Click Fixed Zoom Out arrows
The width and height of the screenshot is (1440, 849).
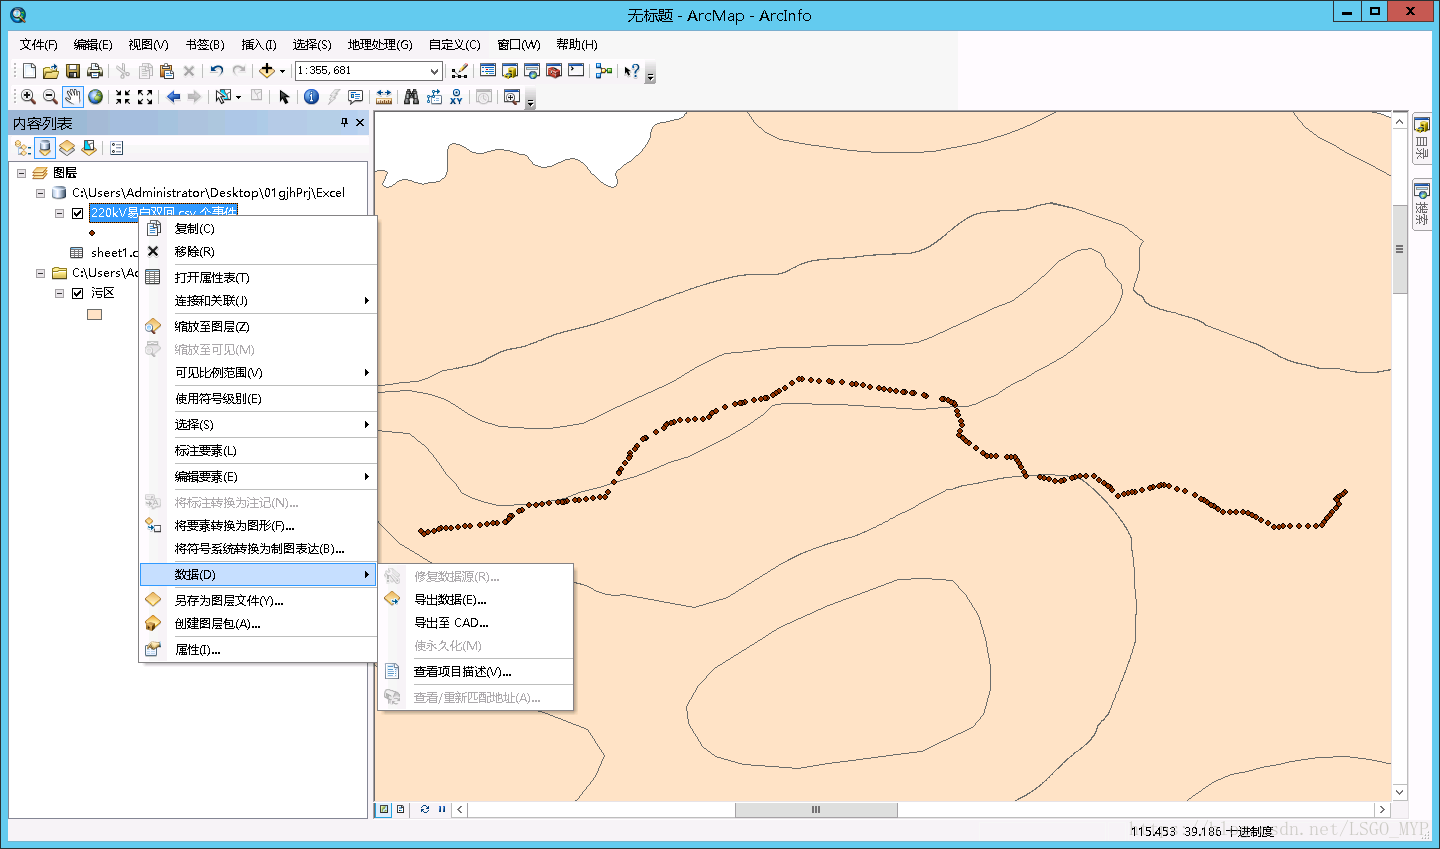145,97
